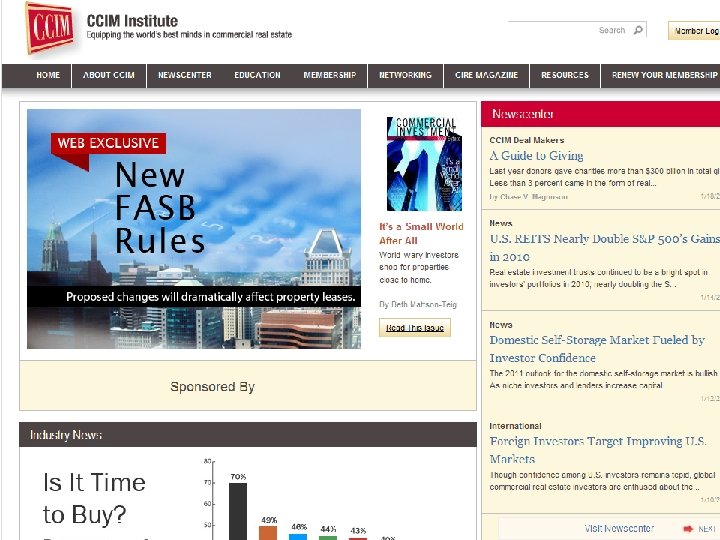720x540 pixels.
Task: Open the Education menu item
Action: pos(257,75)
